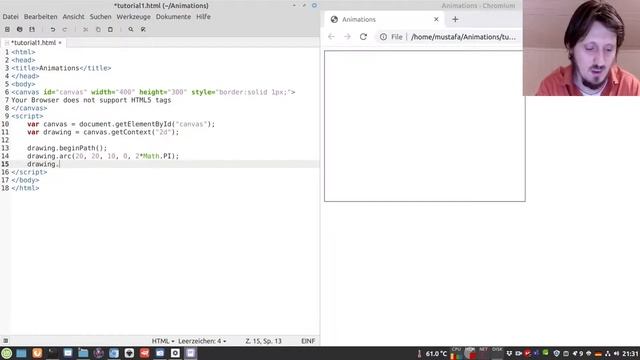Click the network connection tray icon
Viewport: 640px width, 360px height.
point(607,353)
